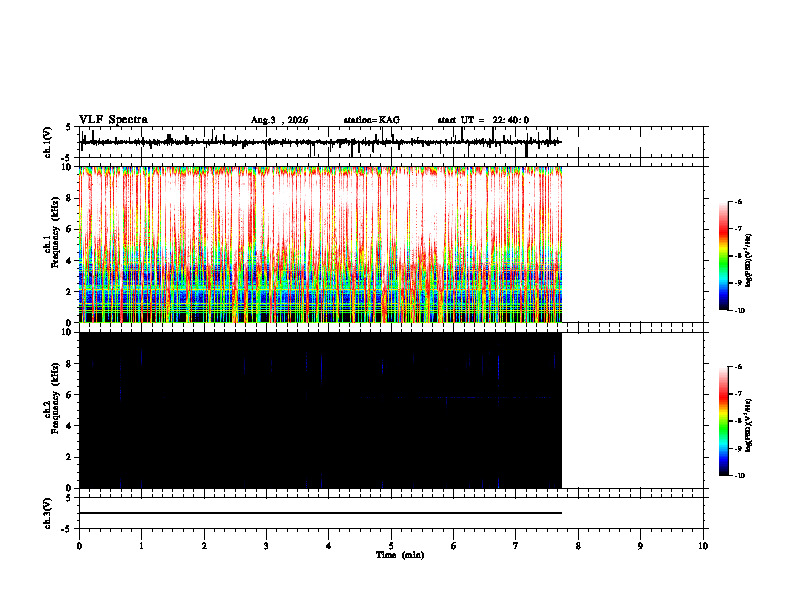Click time axis tick label '0'
This screenshot has width=792, height=612.
click(79, 546)
